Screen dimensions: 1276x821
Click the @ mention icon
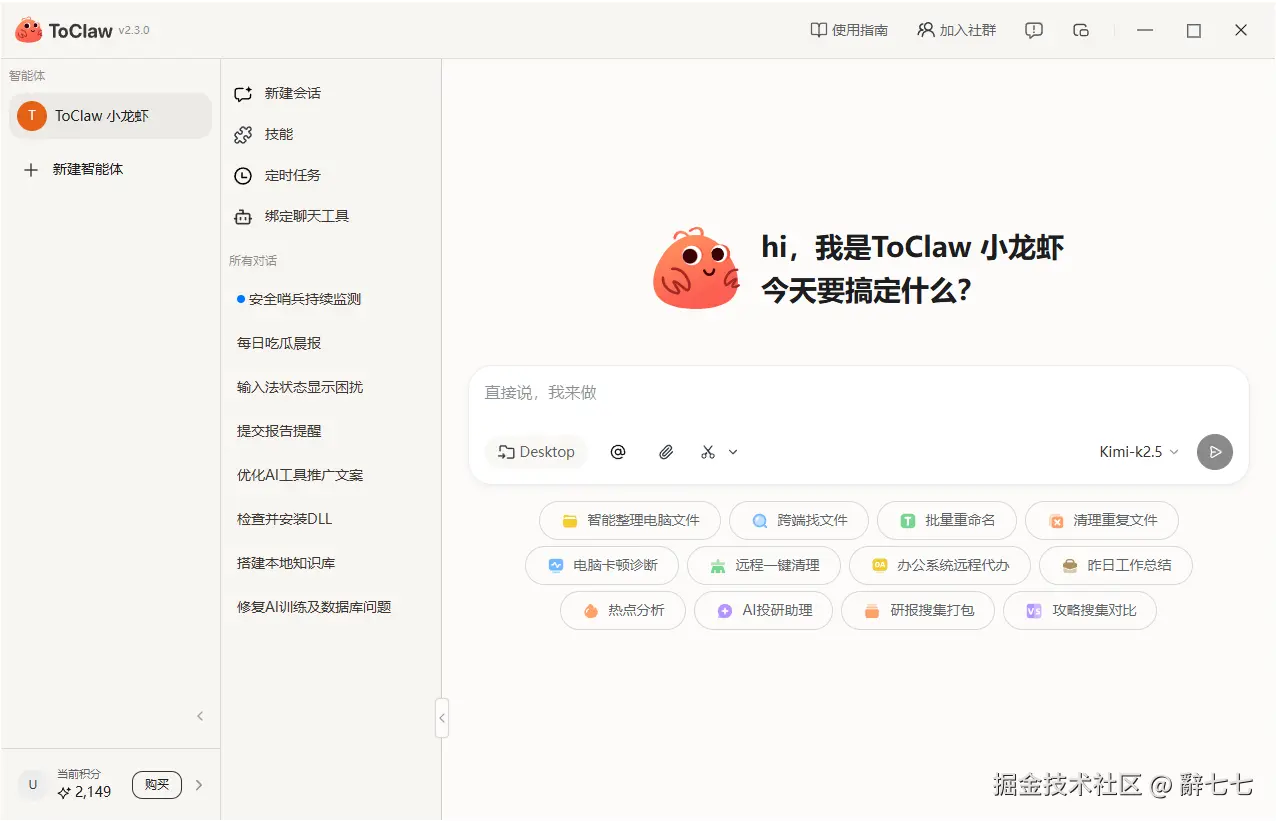(x=618, y=452)
